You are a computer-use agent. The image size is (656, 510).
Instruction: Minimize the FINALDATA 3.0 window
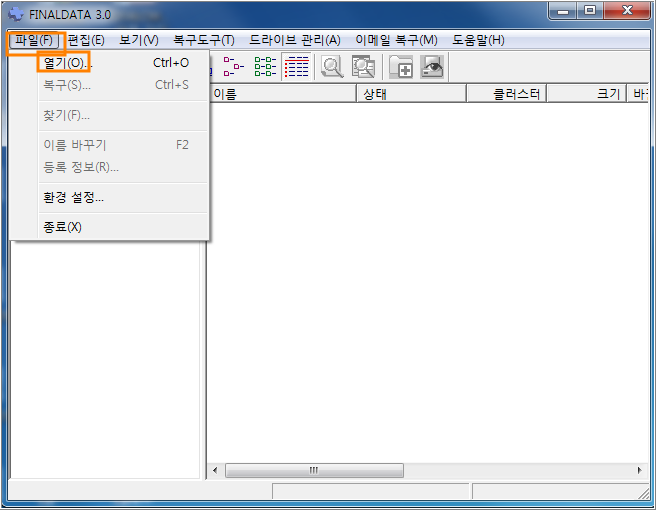563,10
